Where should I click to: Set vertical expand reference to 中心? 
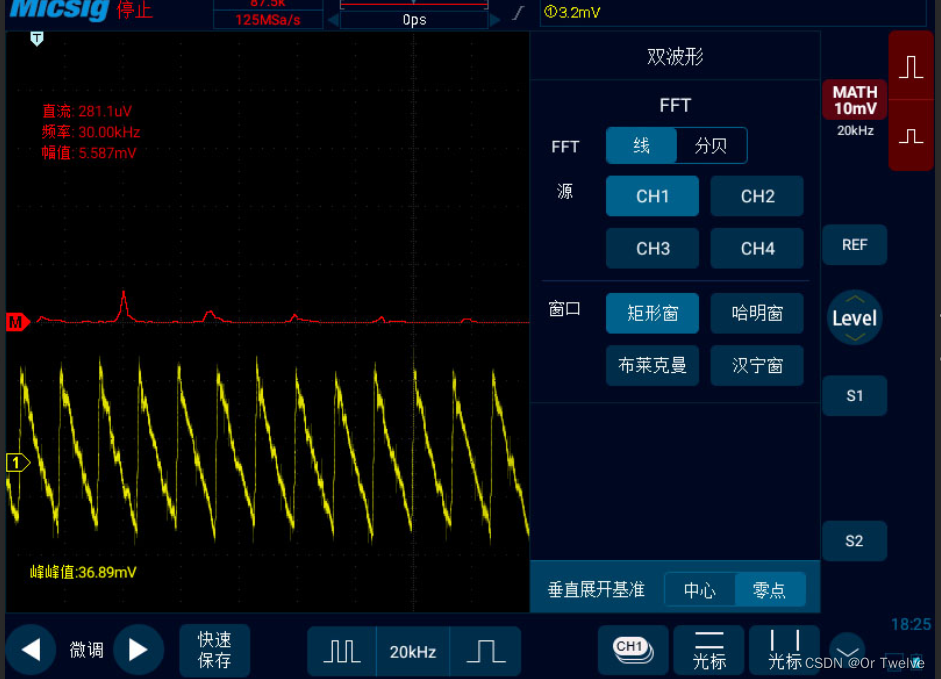click(700, 590)
